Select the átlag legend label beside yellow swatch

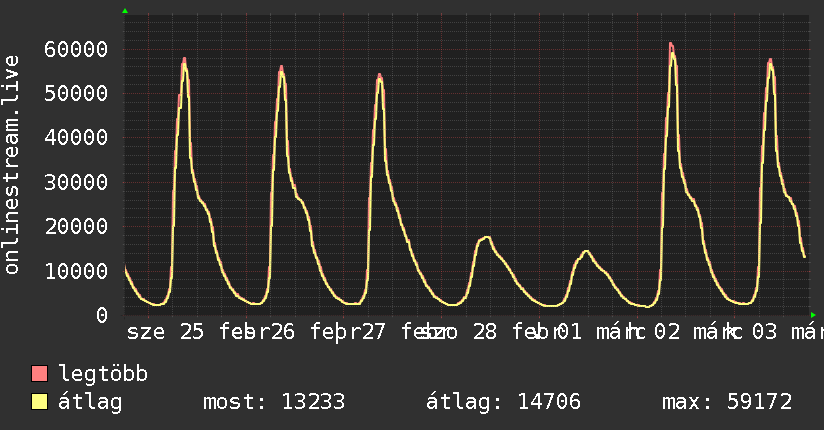90,402
